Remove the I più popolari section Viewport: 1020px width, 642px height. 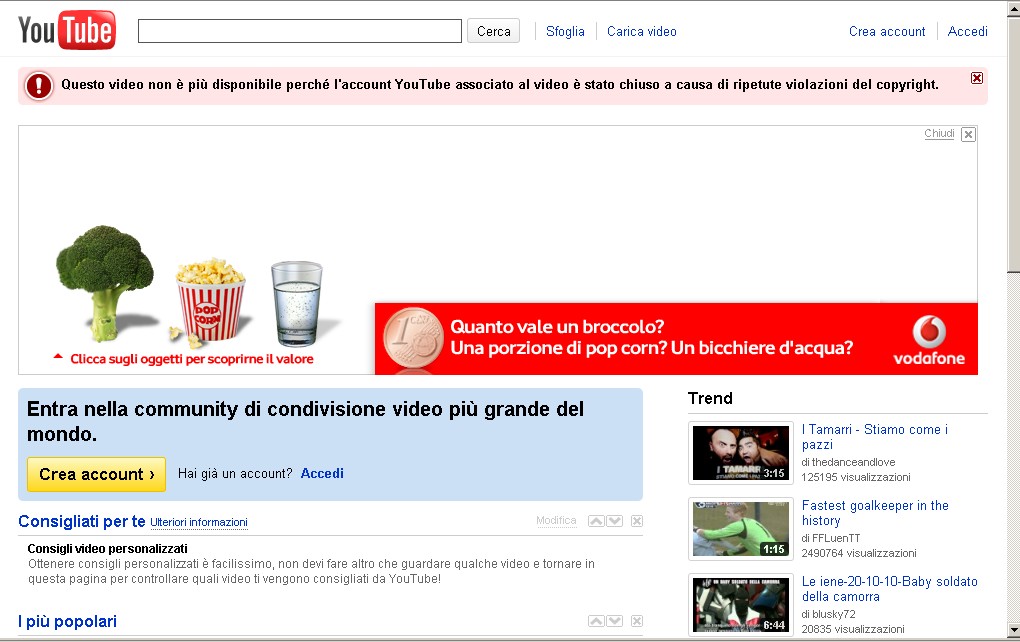pos(637,622)
